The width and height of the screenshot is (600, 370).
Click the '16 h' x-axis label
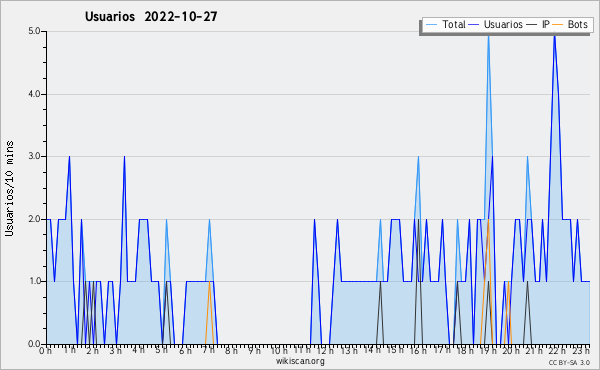coord(418,351)
